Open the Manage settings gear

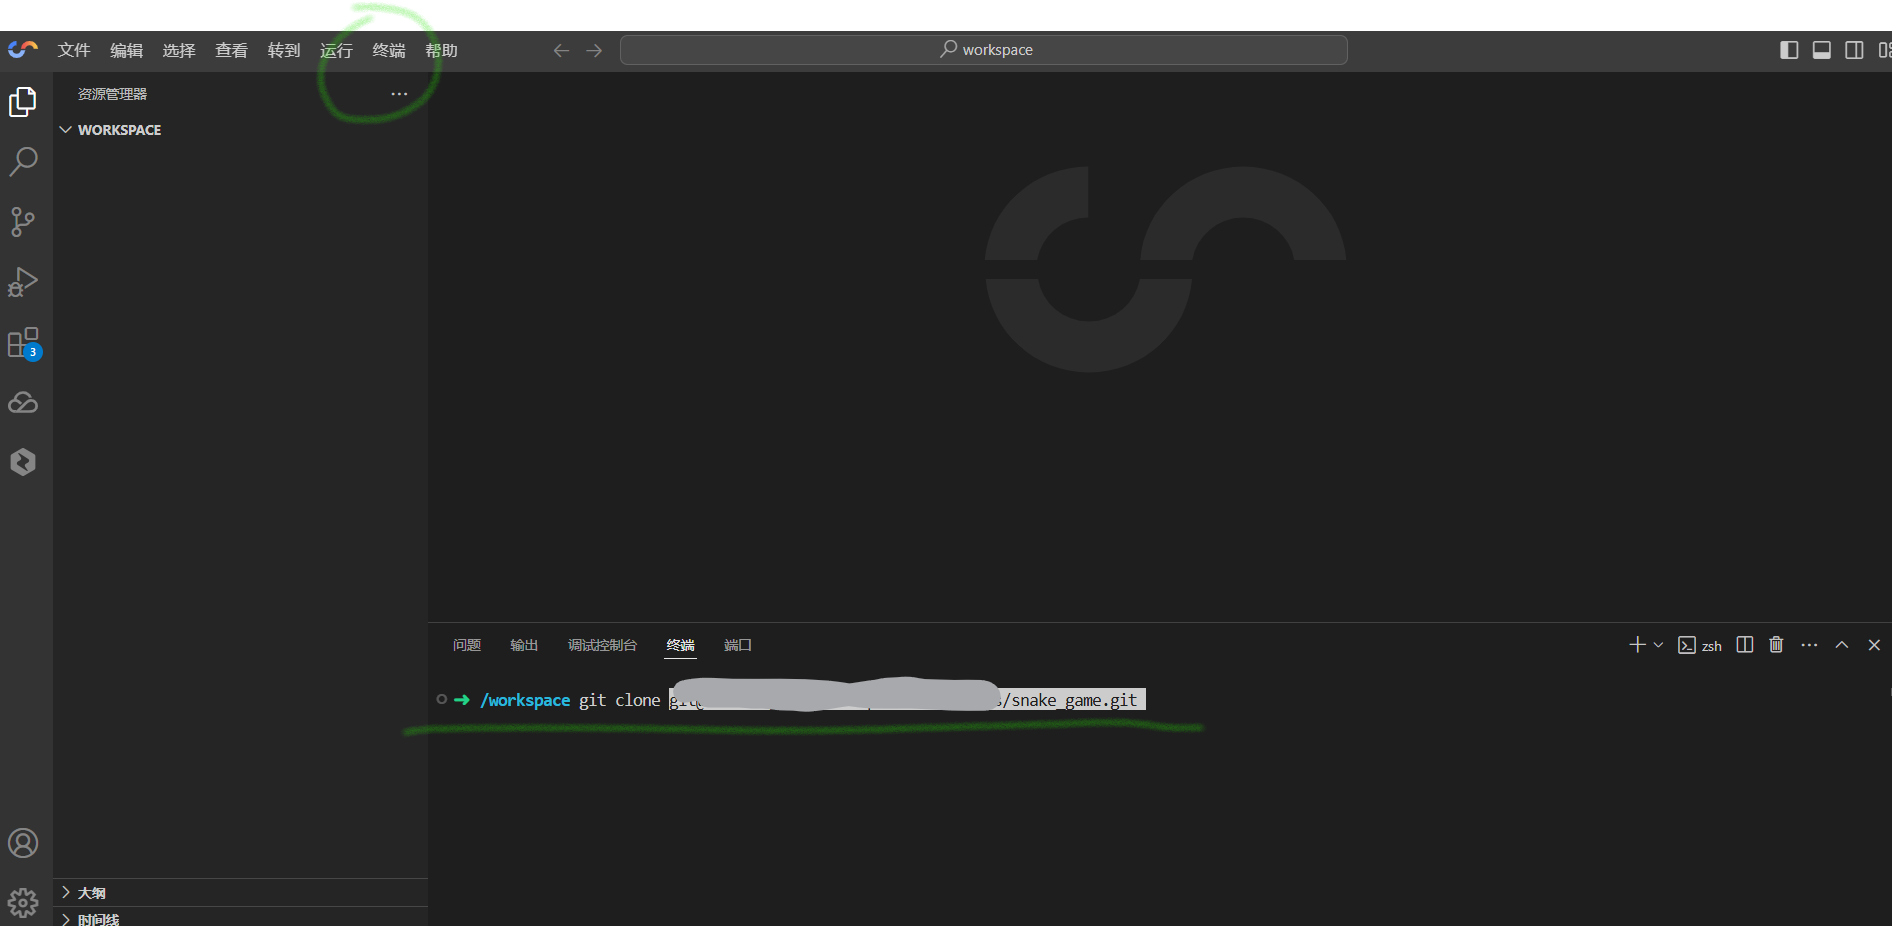[x=23, y=903]
